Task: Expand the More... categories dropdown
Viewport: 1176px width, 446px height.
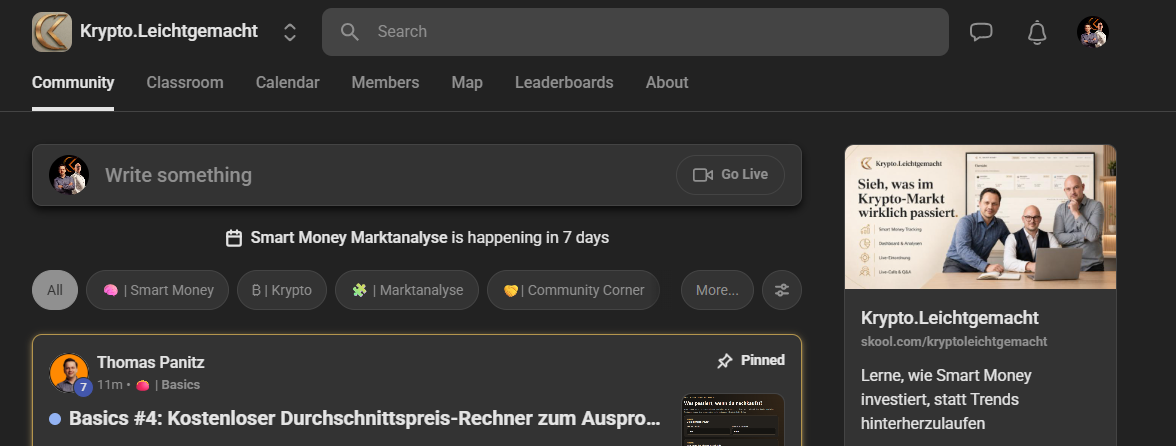Action: [717, 290]
